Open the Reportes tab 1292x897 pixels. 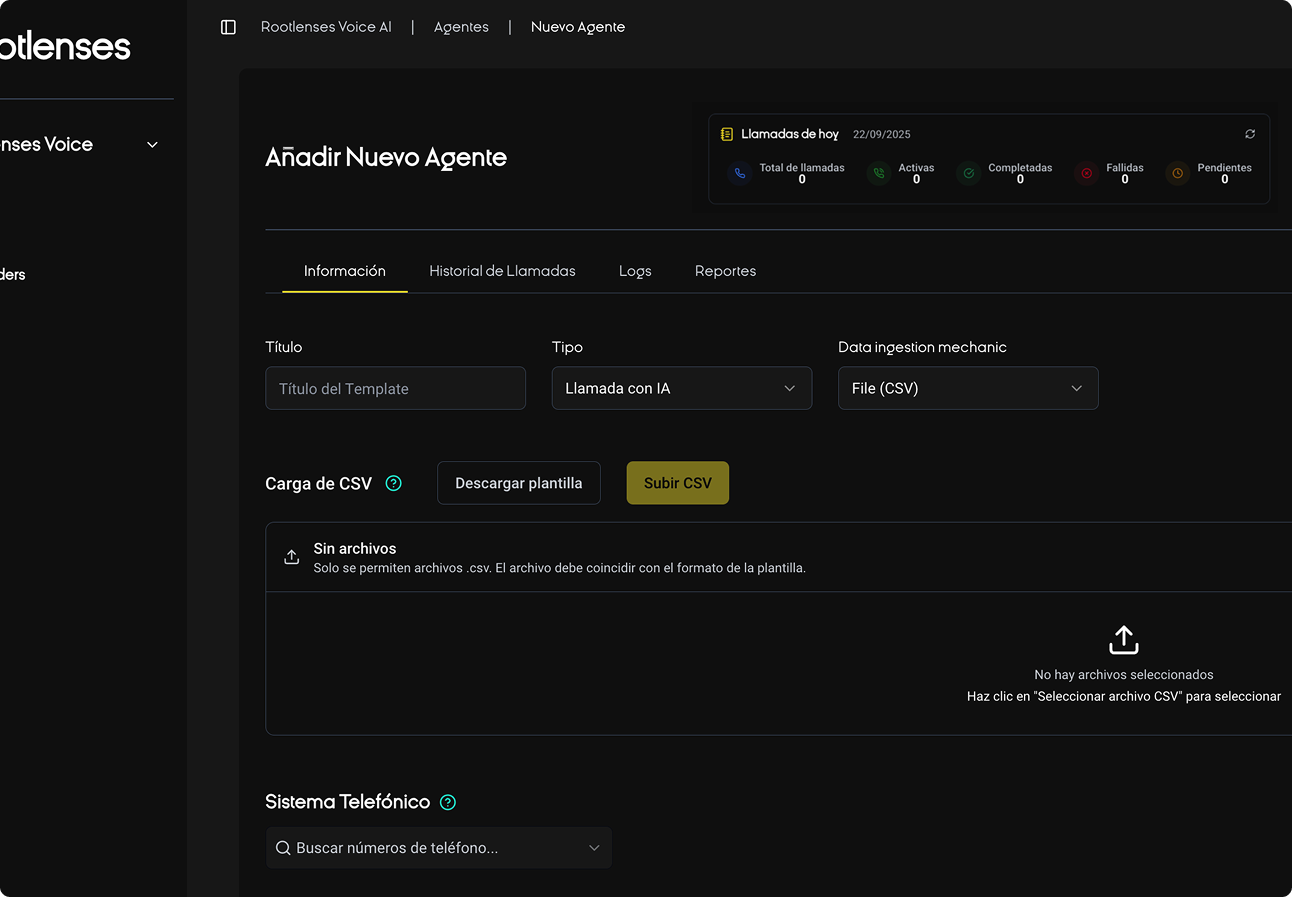pyautogui.click(x=725, y=271)
